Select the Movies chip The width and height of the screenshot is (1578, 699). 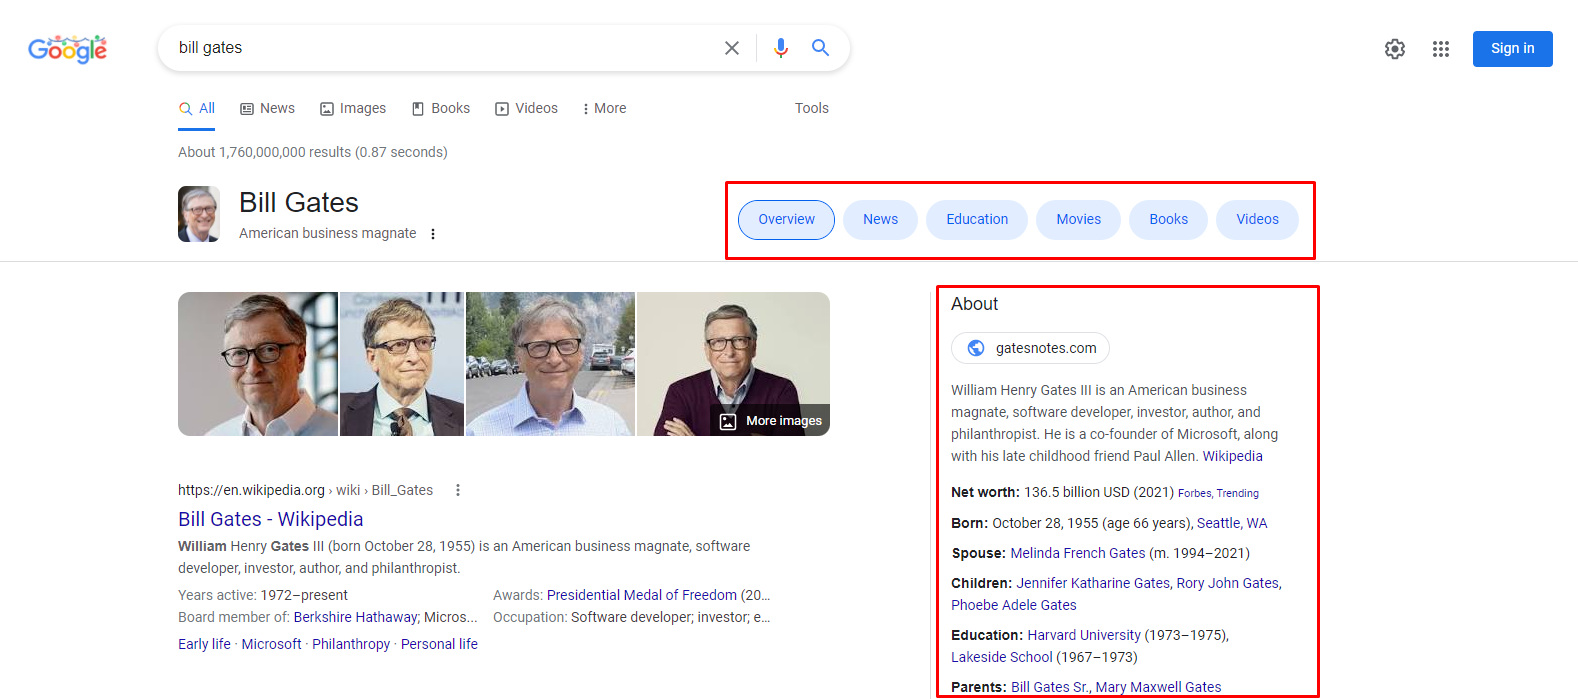pyautogui.click(x=1079, y=220)
